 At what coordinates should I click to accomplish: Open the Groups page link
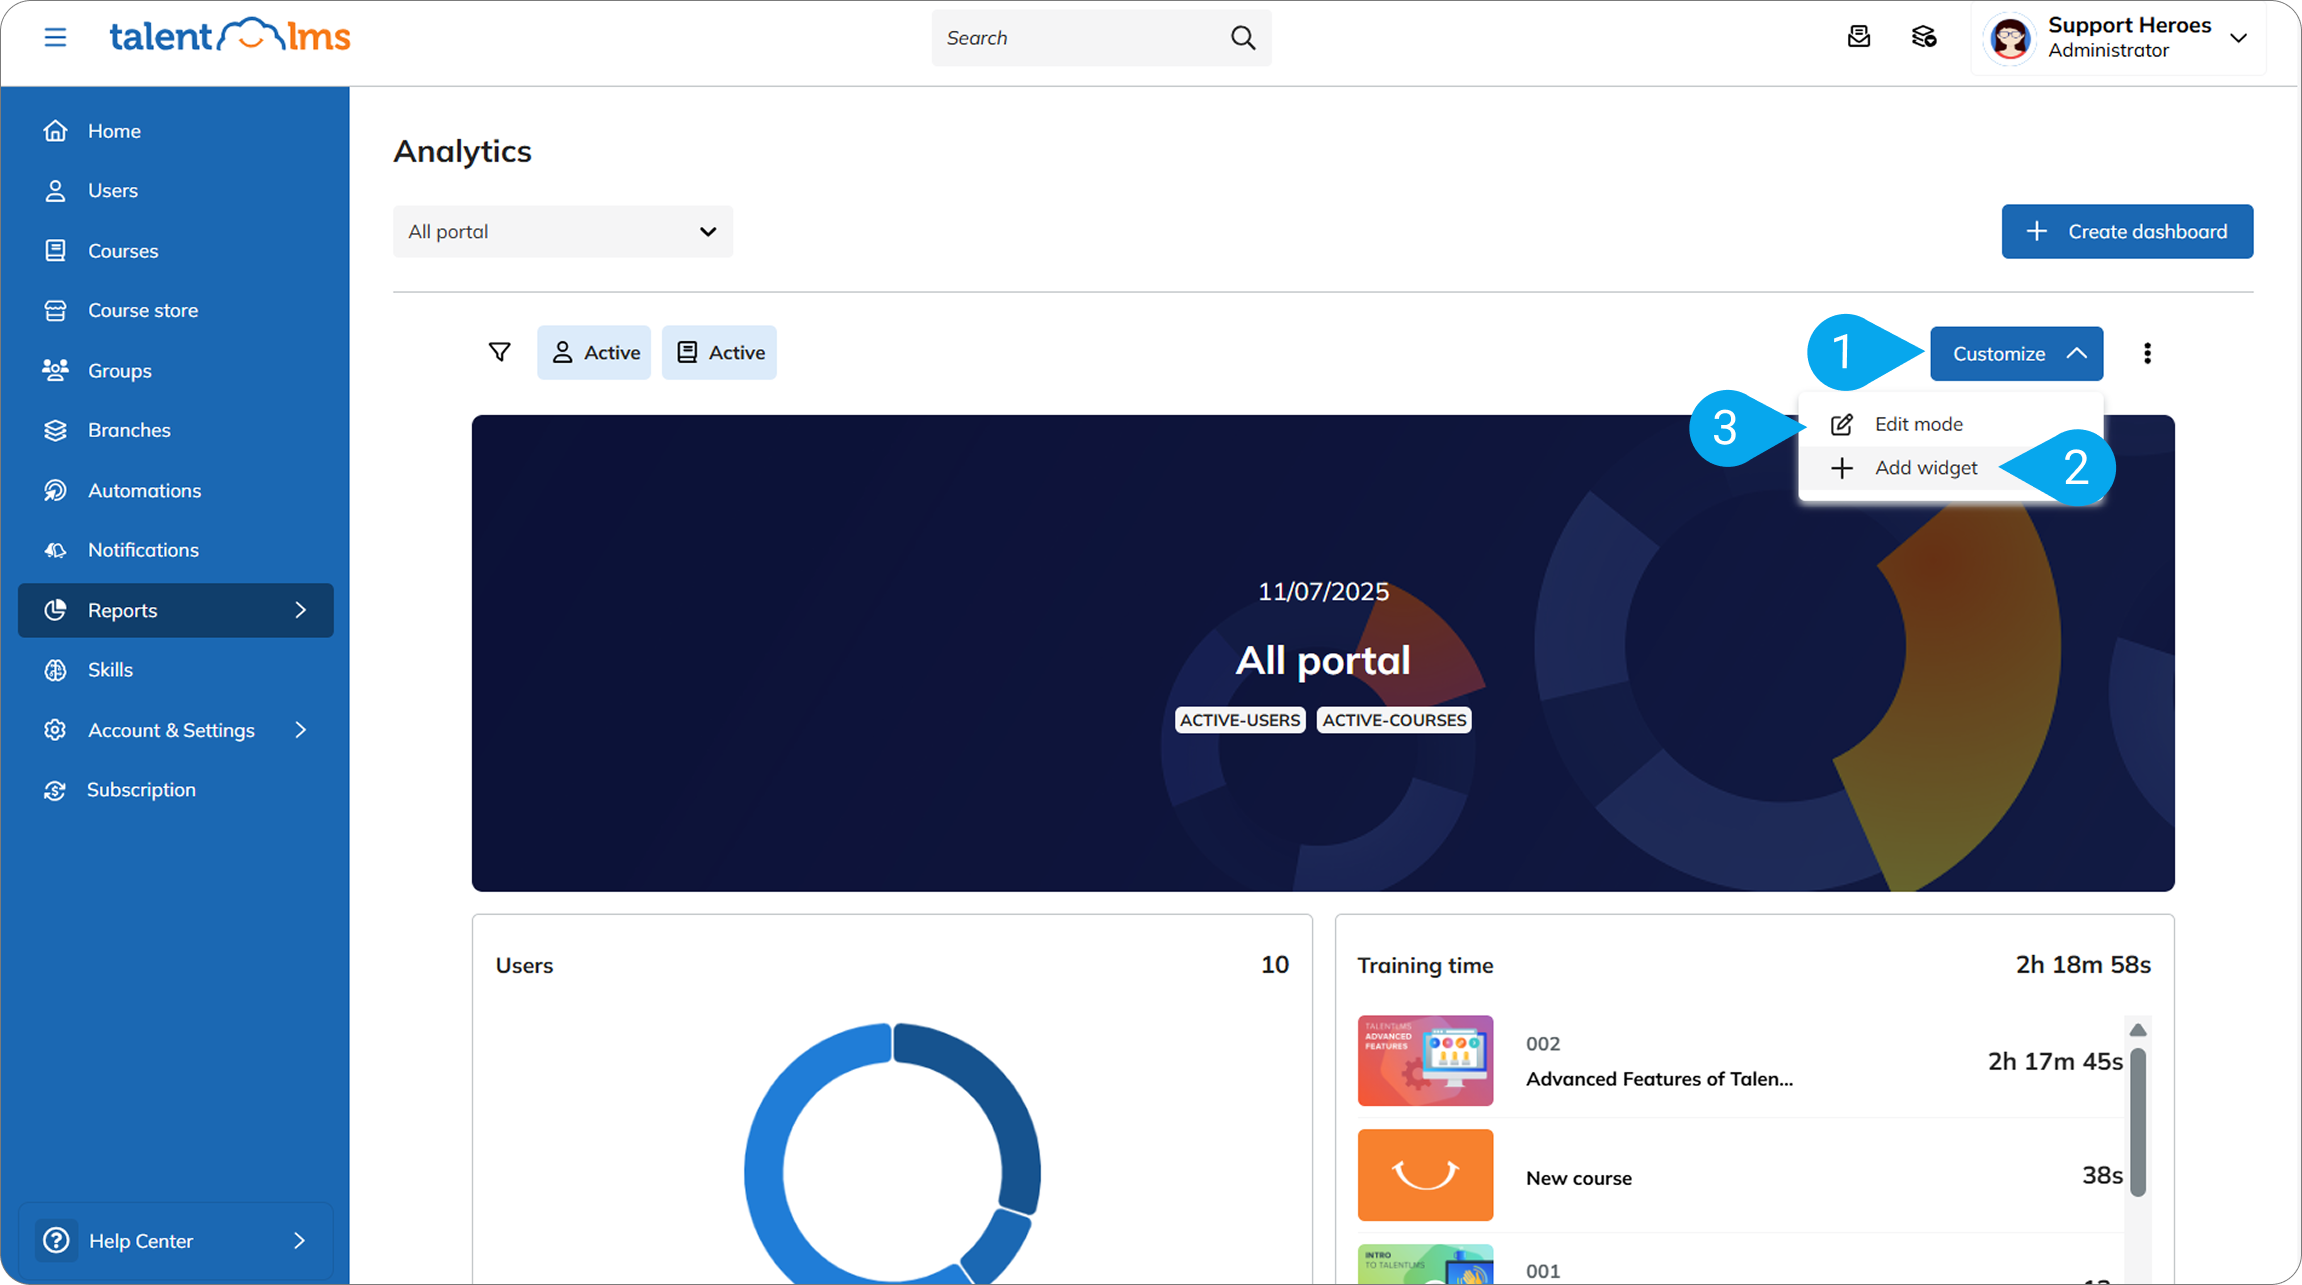pyautogui.click(x=120, y=370)
